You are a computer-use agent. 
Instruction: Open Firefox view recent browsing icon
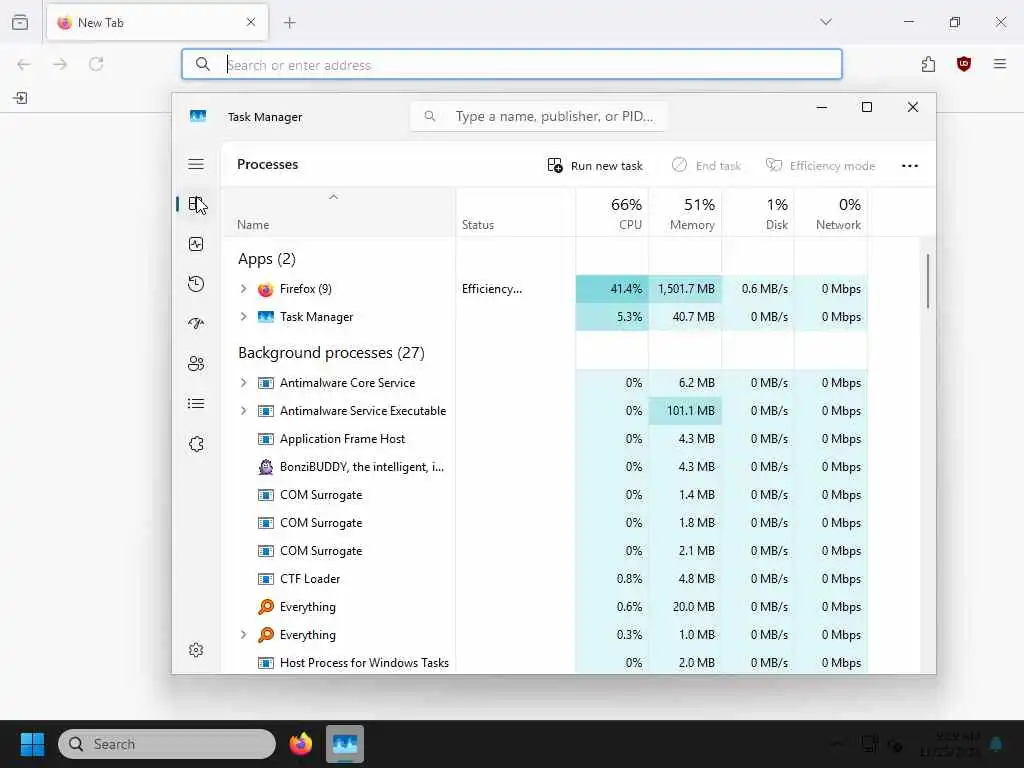(x=20, y=22)
